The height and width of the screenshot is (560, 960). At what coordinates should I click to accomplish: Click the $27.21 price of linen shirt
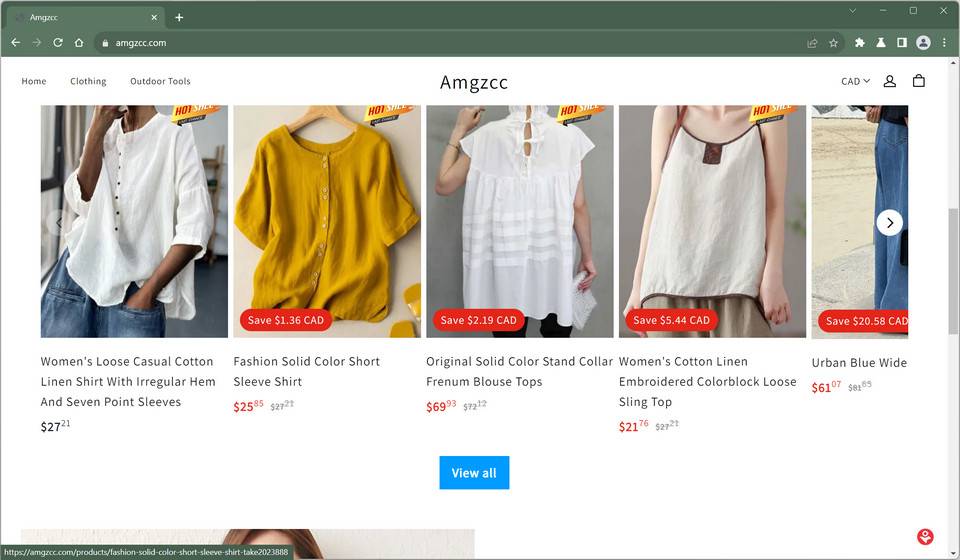click(55, 426)
